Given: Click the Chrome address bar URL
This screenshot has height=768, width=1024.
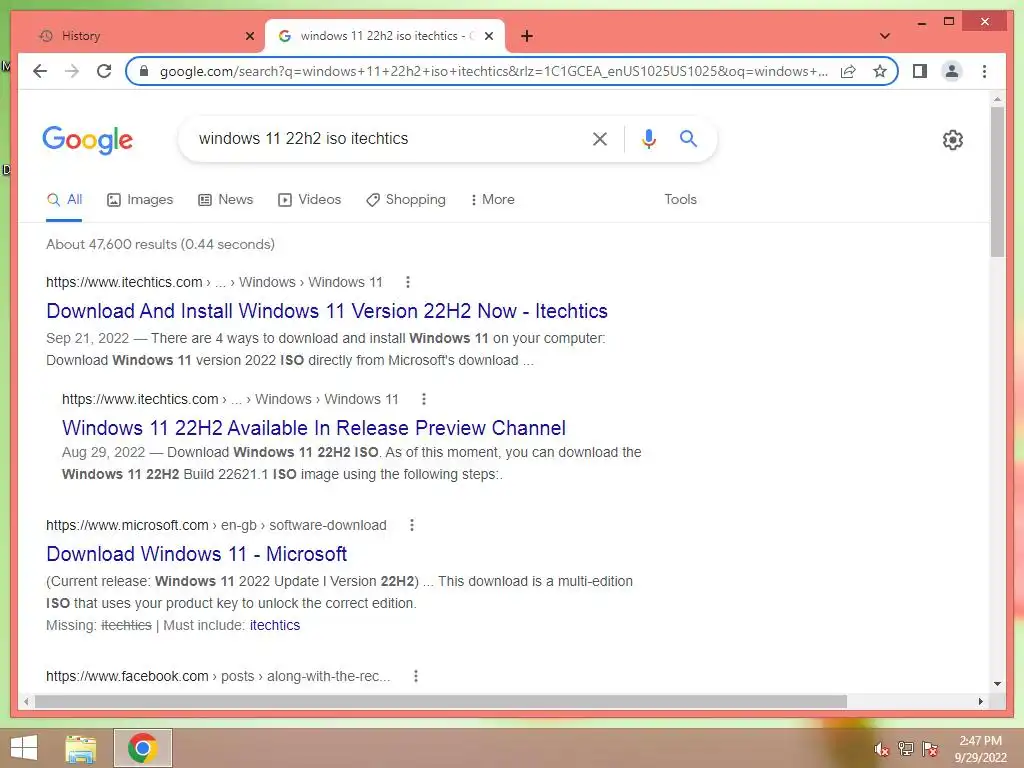Looking at the screenshot, I should tap(494, 71).
